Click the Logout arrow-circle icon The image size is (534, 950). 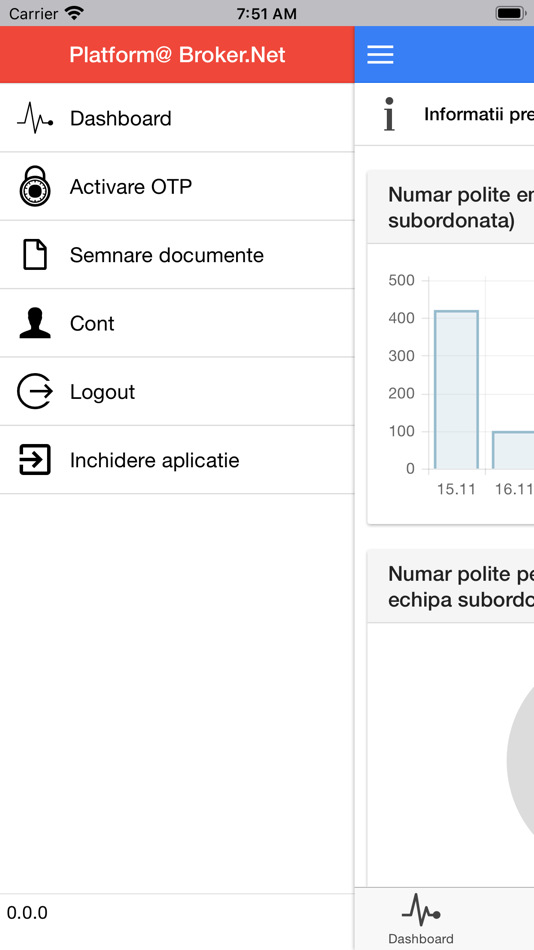click(x=35, y=391)
